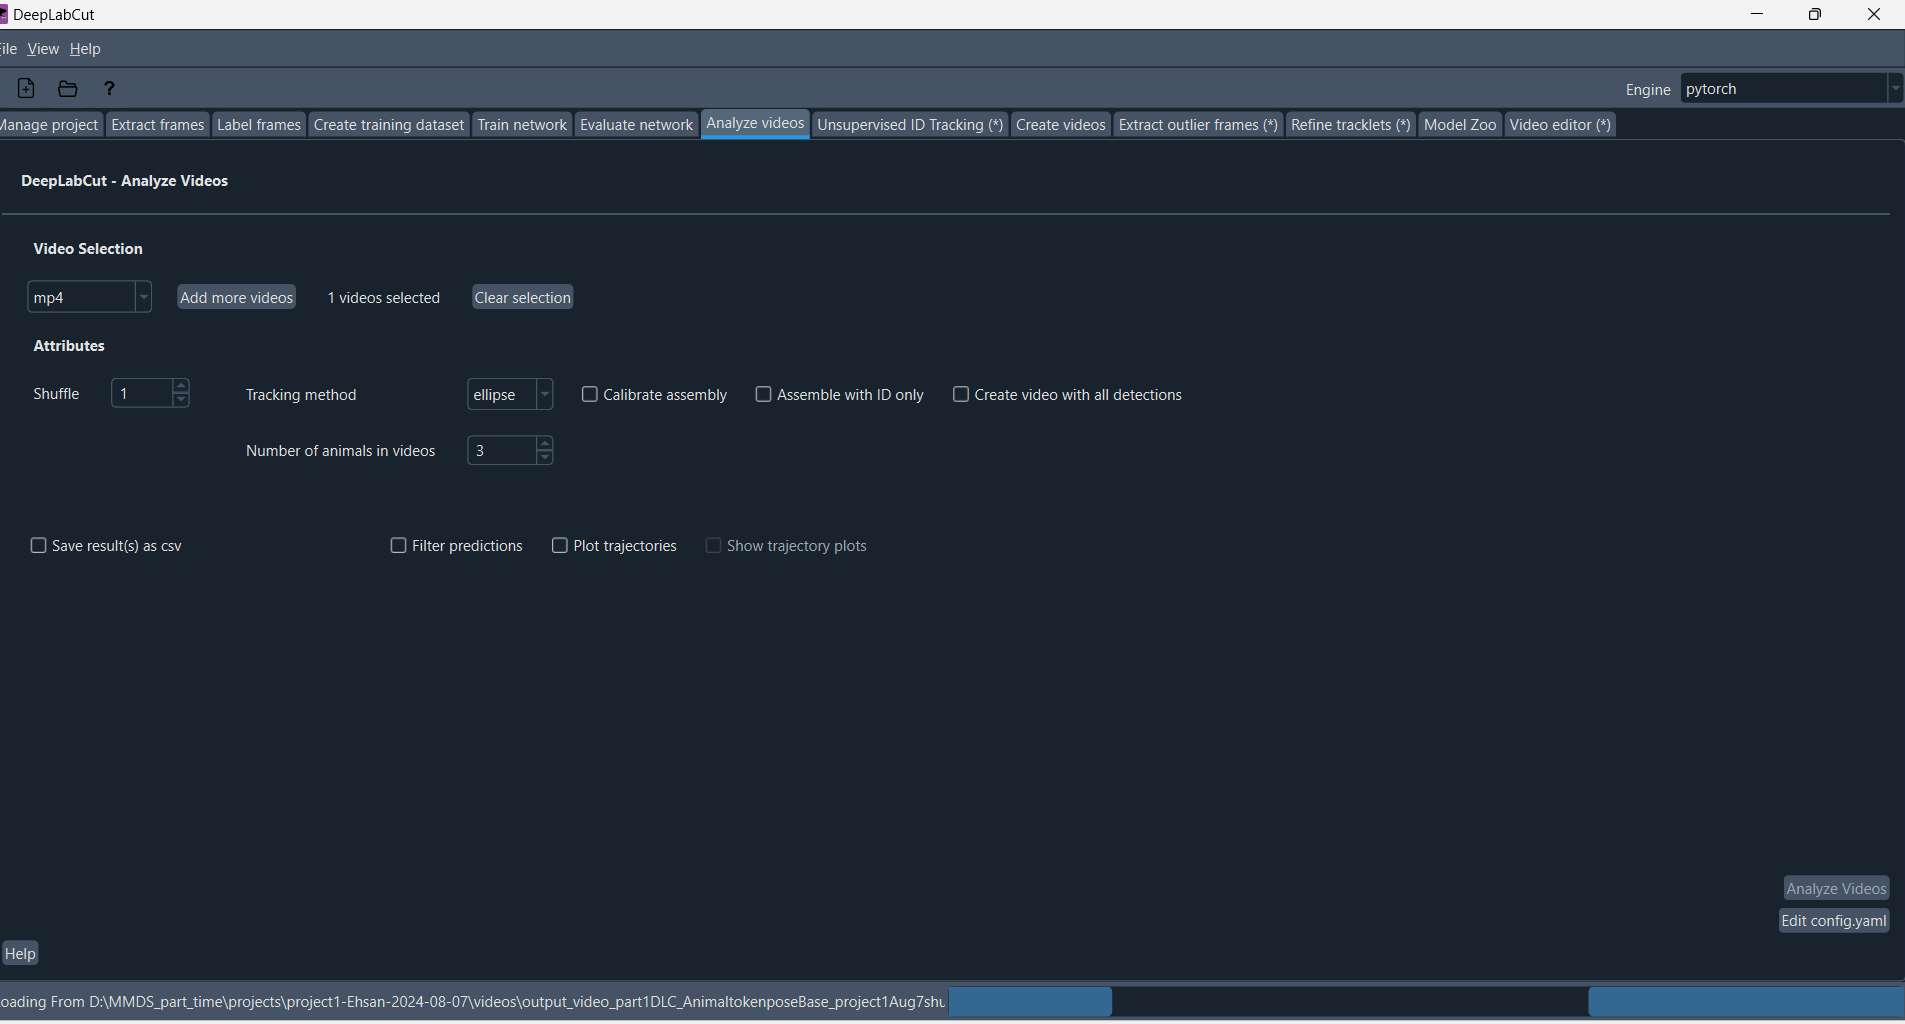
Task: Check Assemble with ID only
Action: pos(764,394)
